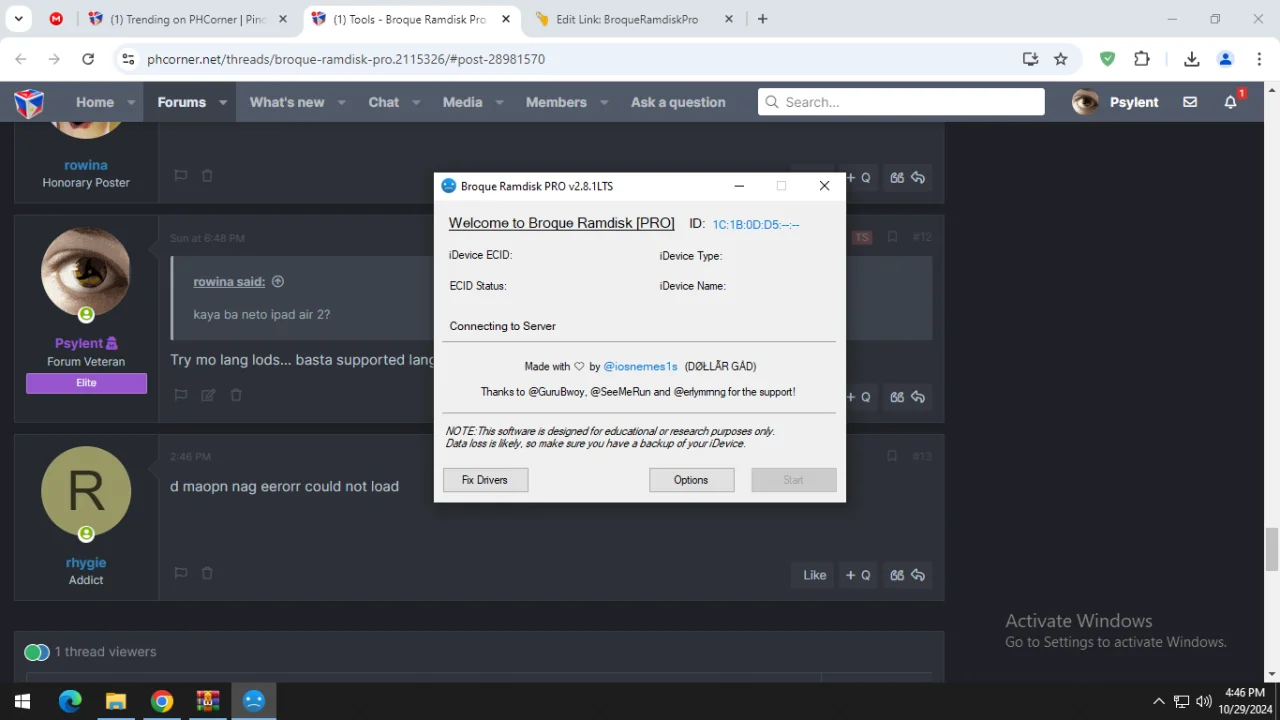Viewport: 1280px width, 720px height.
Task: Click trash icon in rhygie's post
Action: [x=207, y=573]
